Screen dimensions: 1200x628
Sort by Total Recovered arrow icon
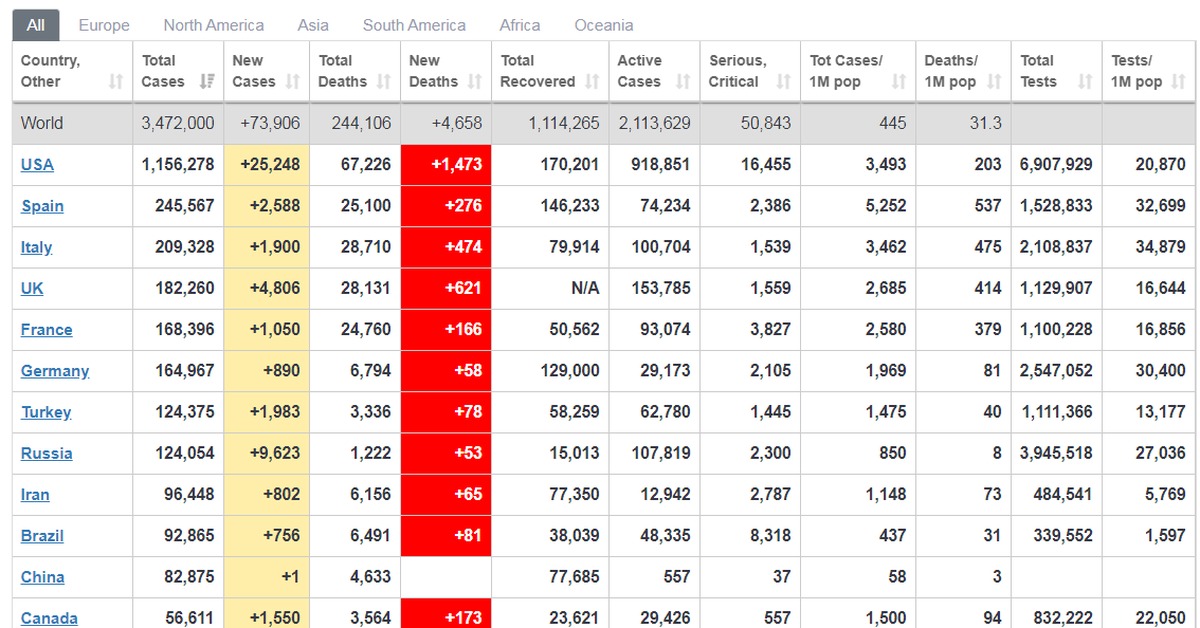(592, 82)
